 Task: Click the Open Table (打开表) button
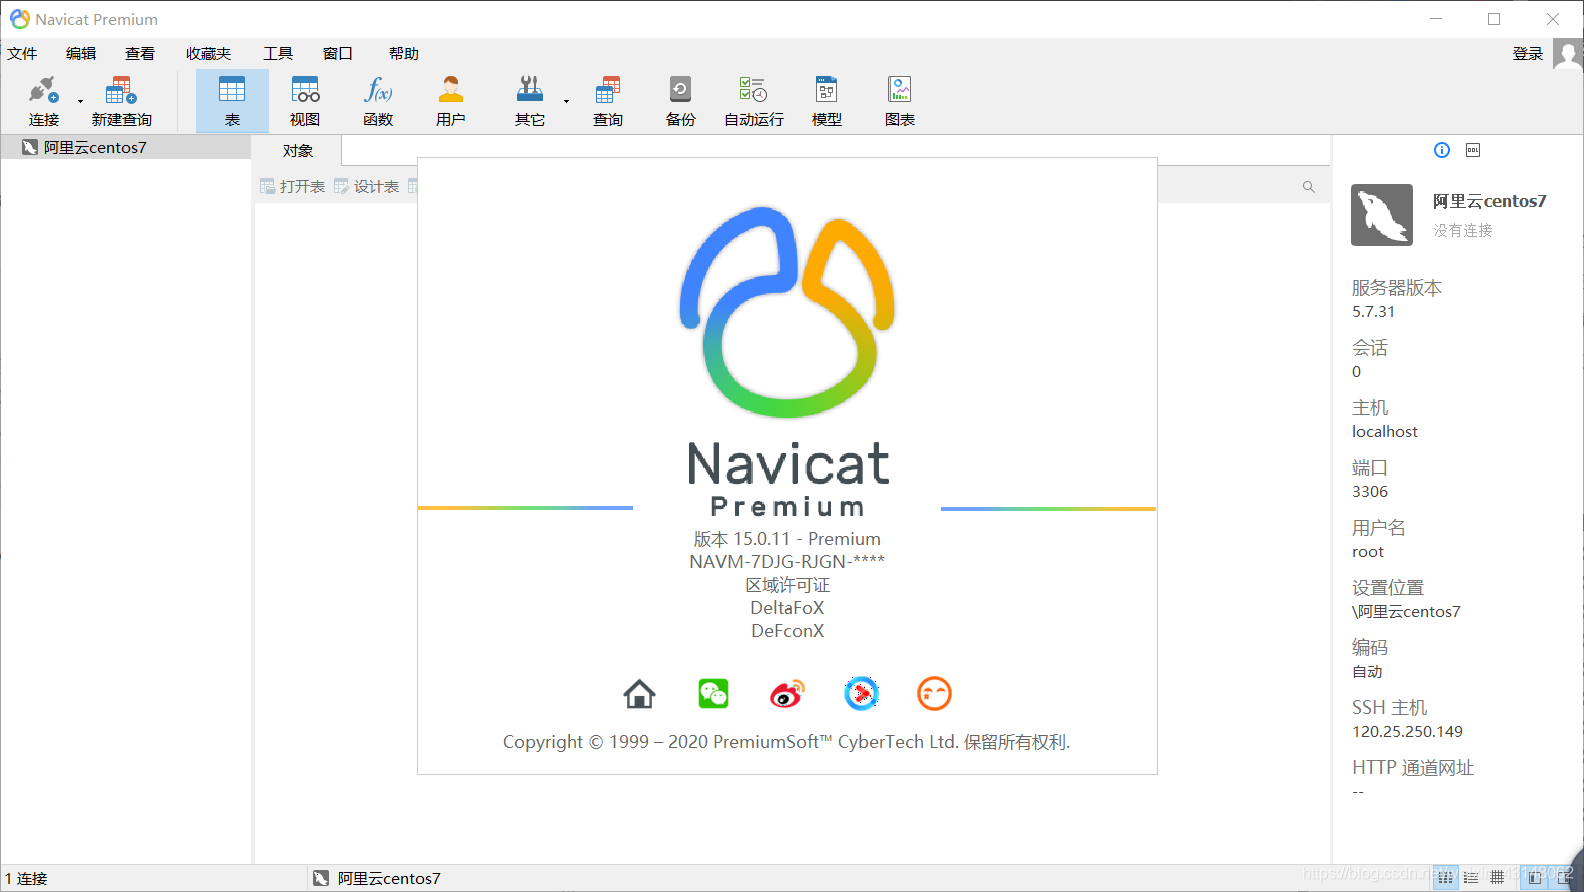point(292,186)
